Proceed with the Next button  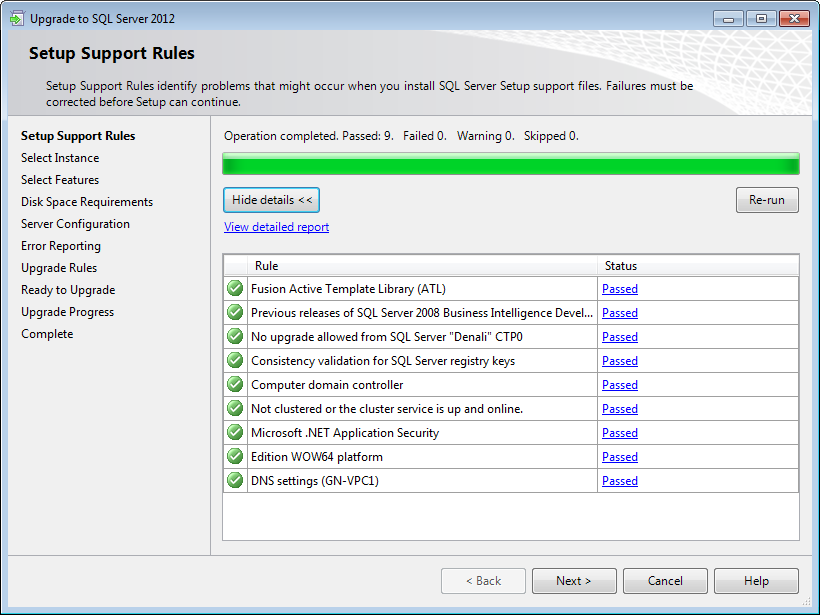pyautogui.click(x=574, y=581)
